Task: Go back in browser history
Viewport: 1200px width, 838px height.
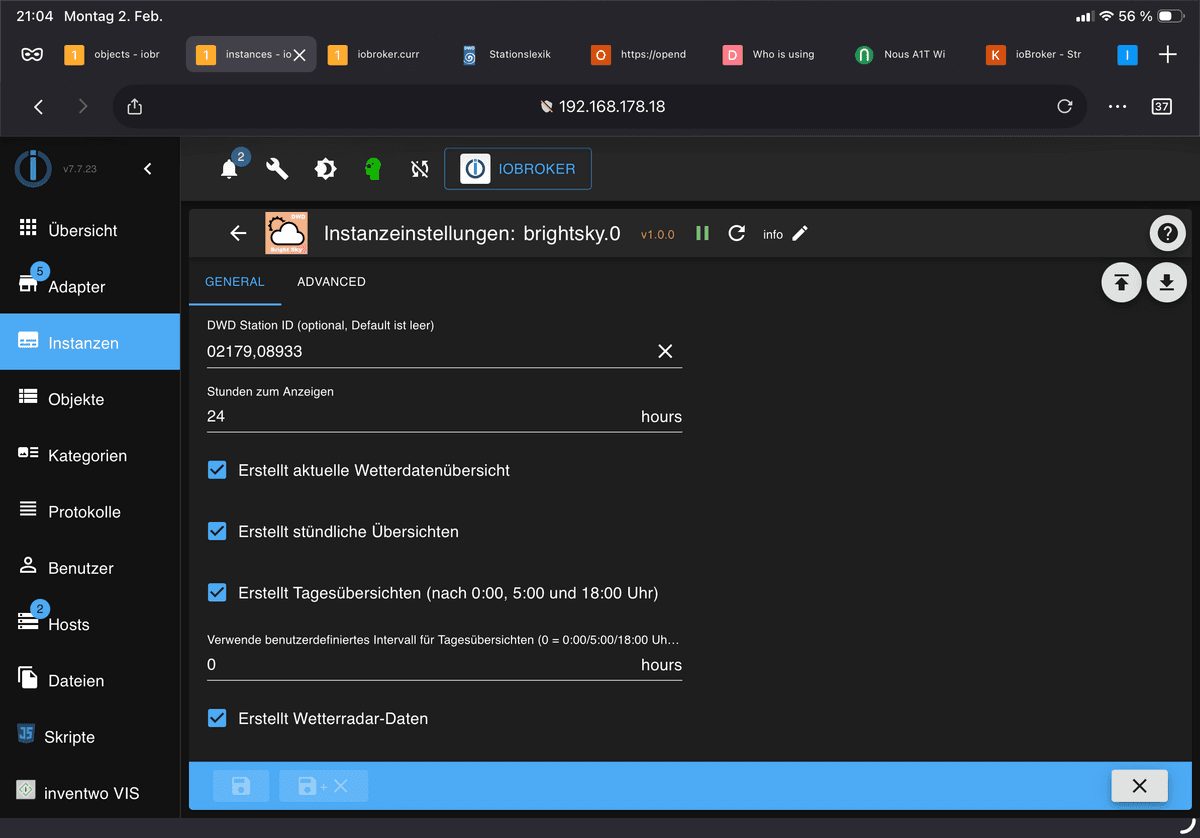Action: tap(39, 106)
